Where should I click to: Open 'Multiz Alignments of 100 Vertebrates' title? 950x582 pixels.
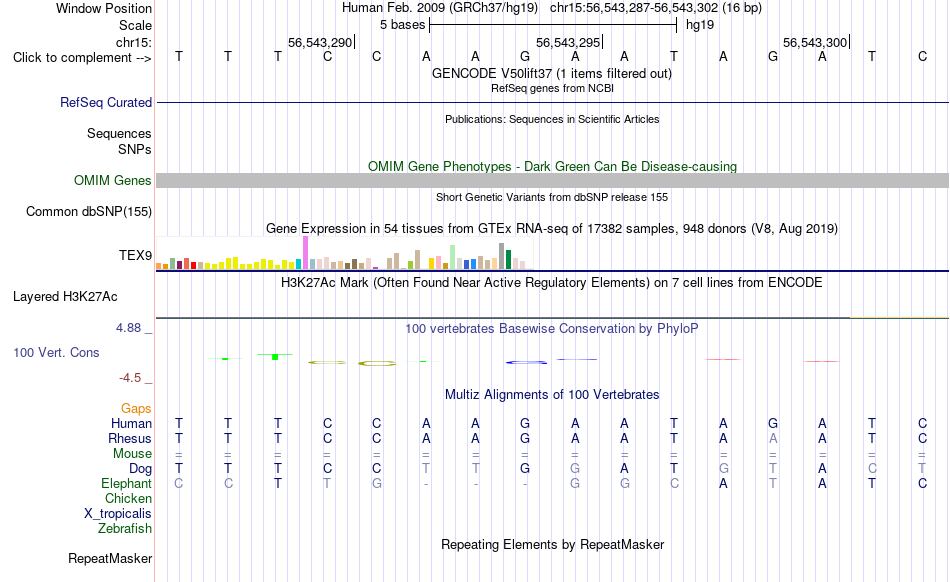[552, 394]
